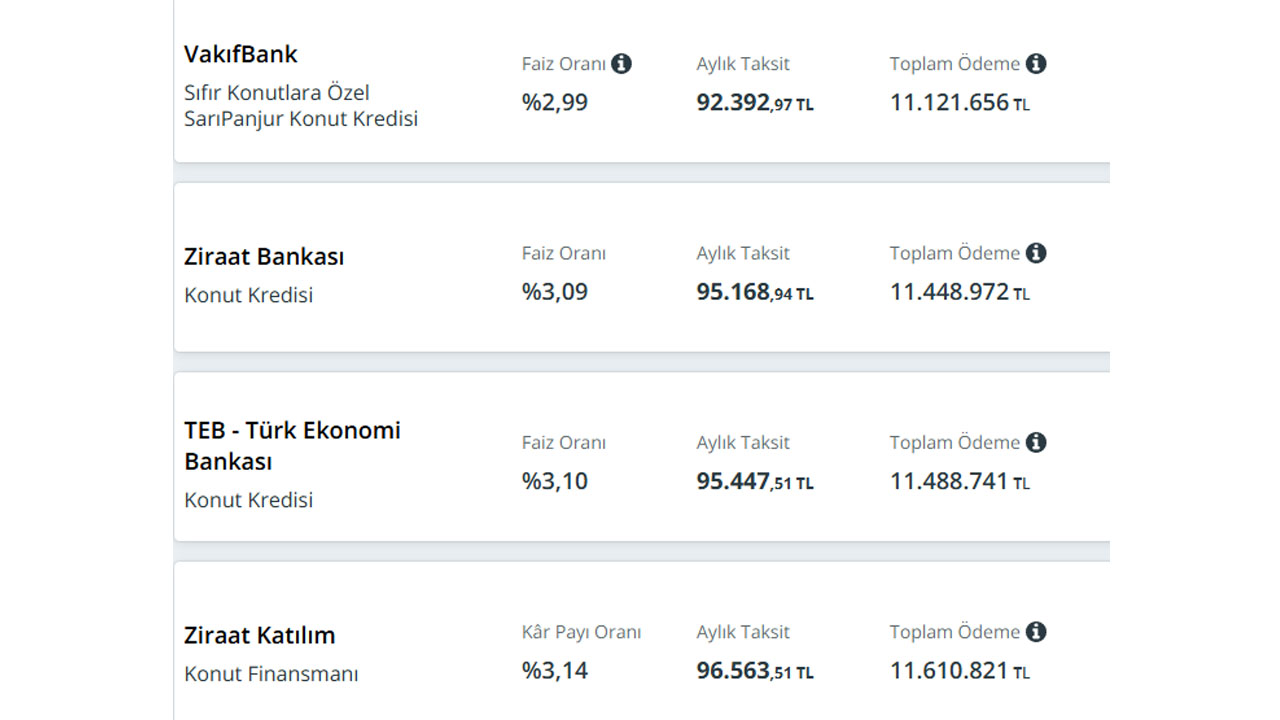
Task: Select Ziraat Katılım total payment 11.610.821 TL
Action: (960, 671)
